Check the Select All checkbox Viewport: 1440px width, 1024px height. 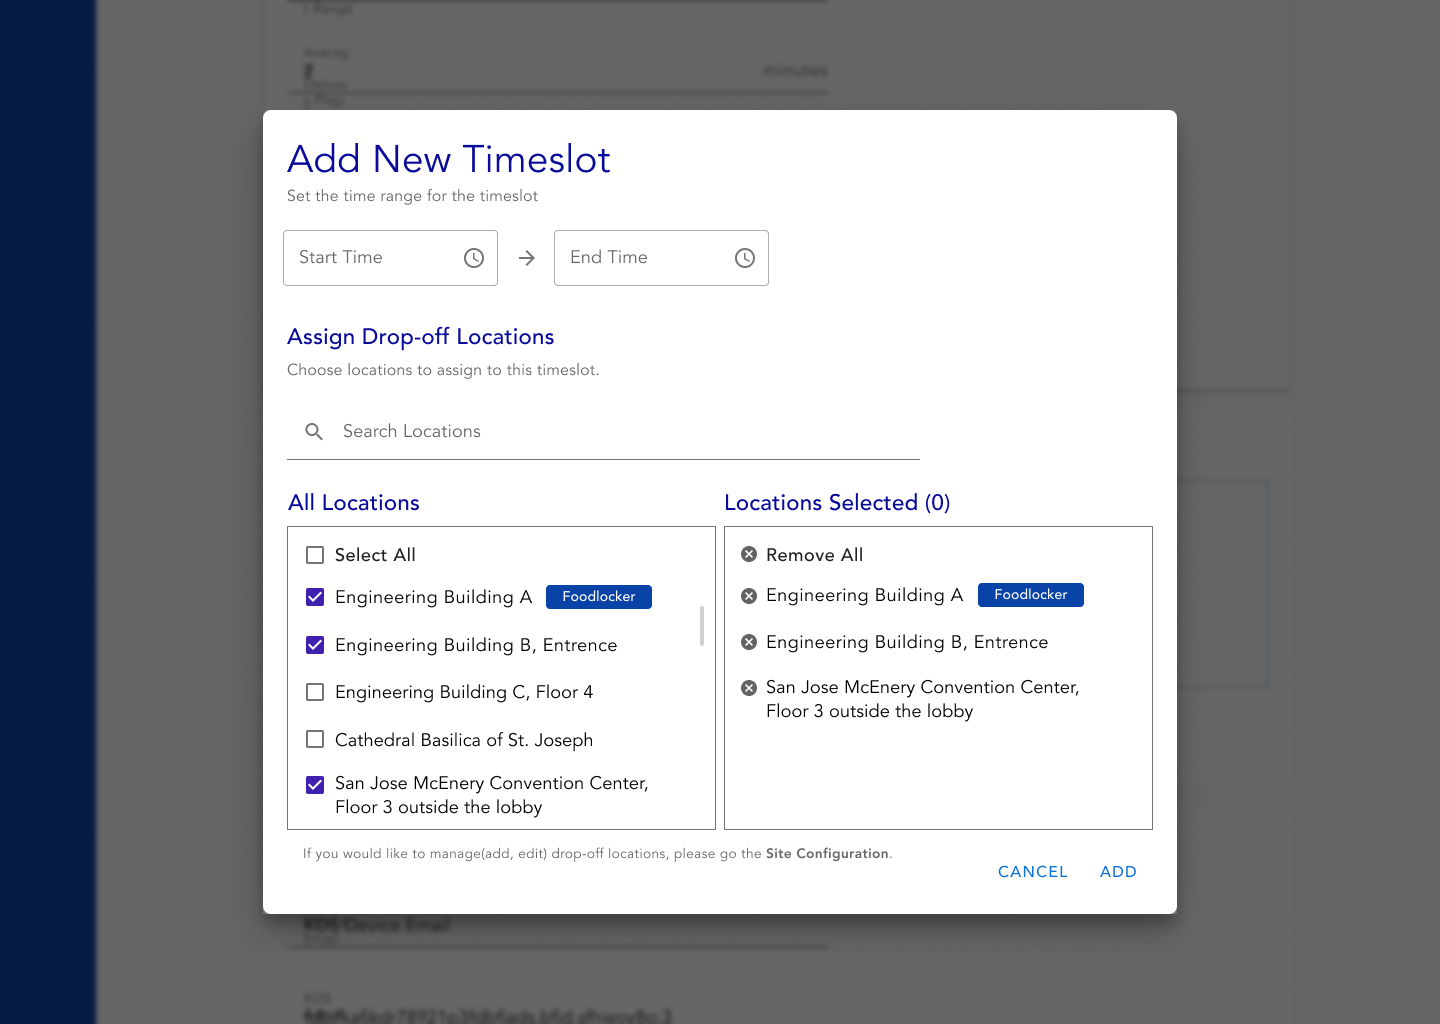(x=315, y=555)
